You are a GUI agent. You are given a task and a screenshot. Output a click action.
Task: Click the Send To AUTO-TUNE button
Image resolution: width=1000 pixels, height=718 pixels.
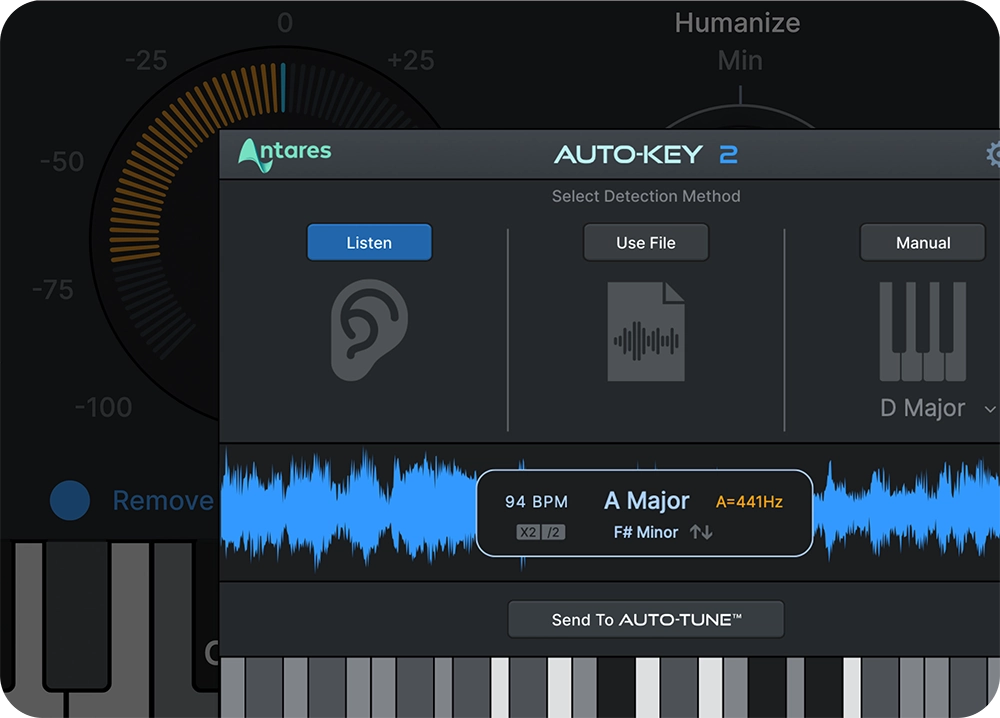(646, 619)
